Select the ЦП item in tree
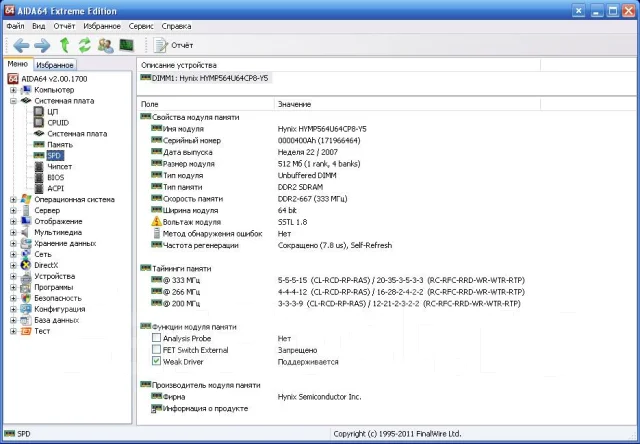The width and height of the screenshot is (640, 444). (53, 112)
